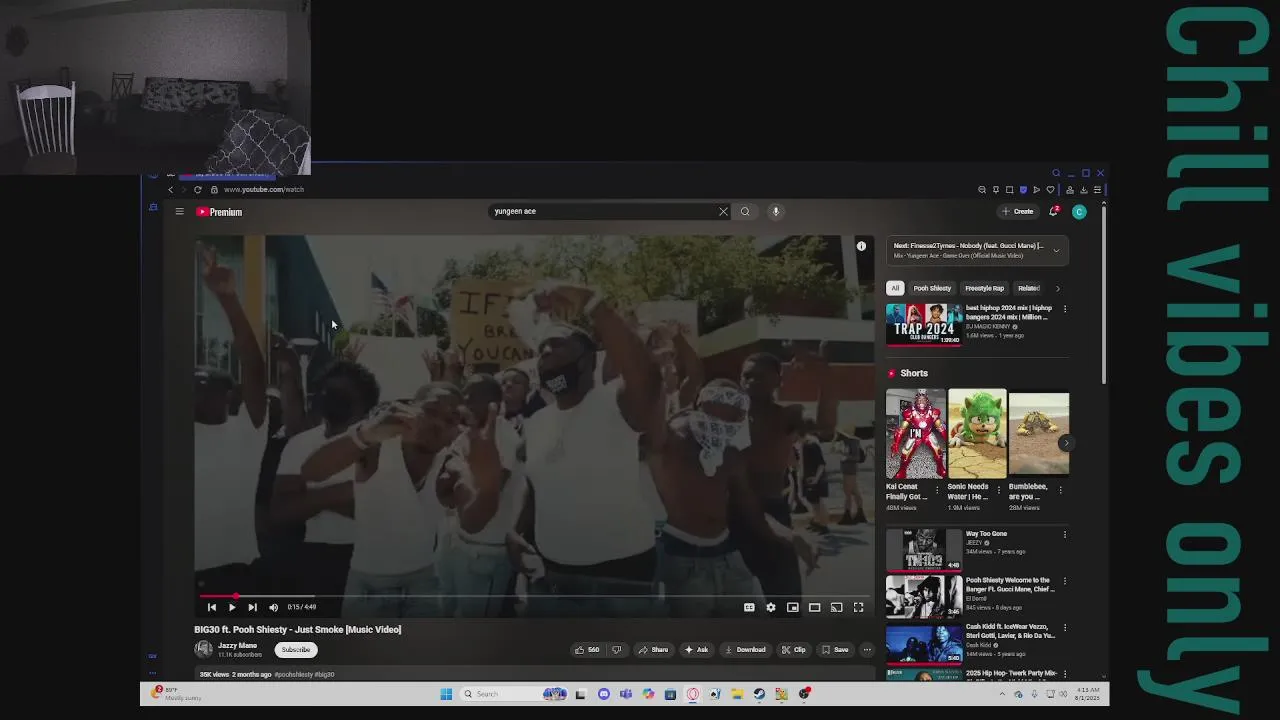The width and height of the screenshot is (1280, 720).
Task: Show next Shorts with the arrow
Action: point(1066,443)
